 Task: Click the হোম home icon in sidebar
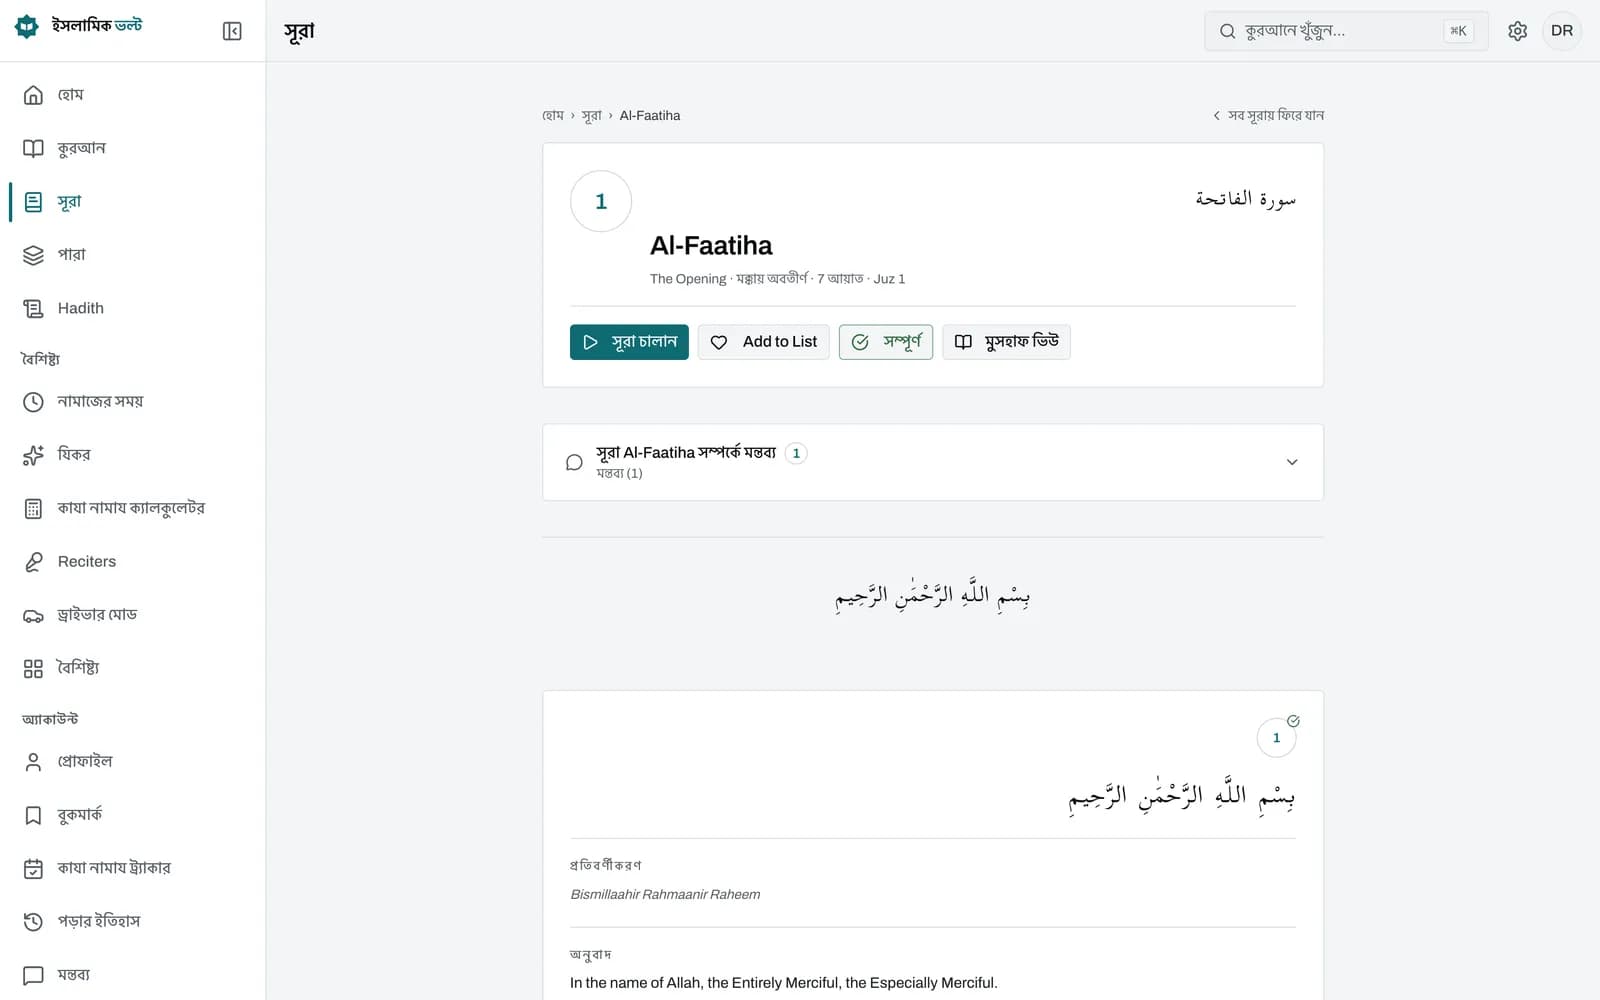coord(33,95)
